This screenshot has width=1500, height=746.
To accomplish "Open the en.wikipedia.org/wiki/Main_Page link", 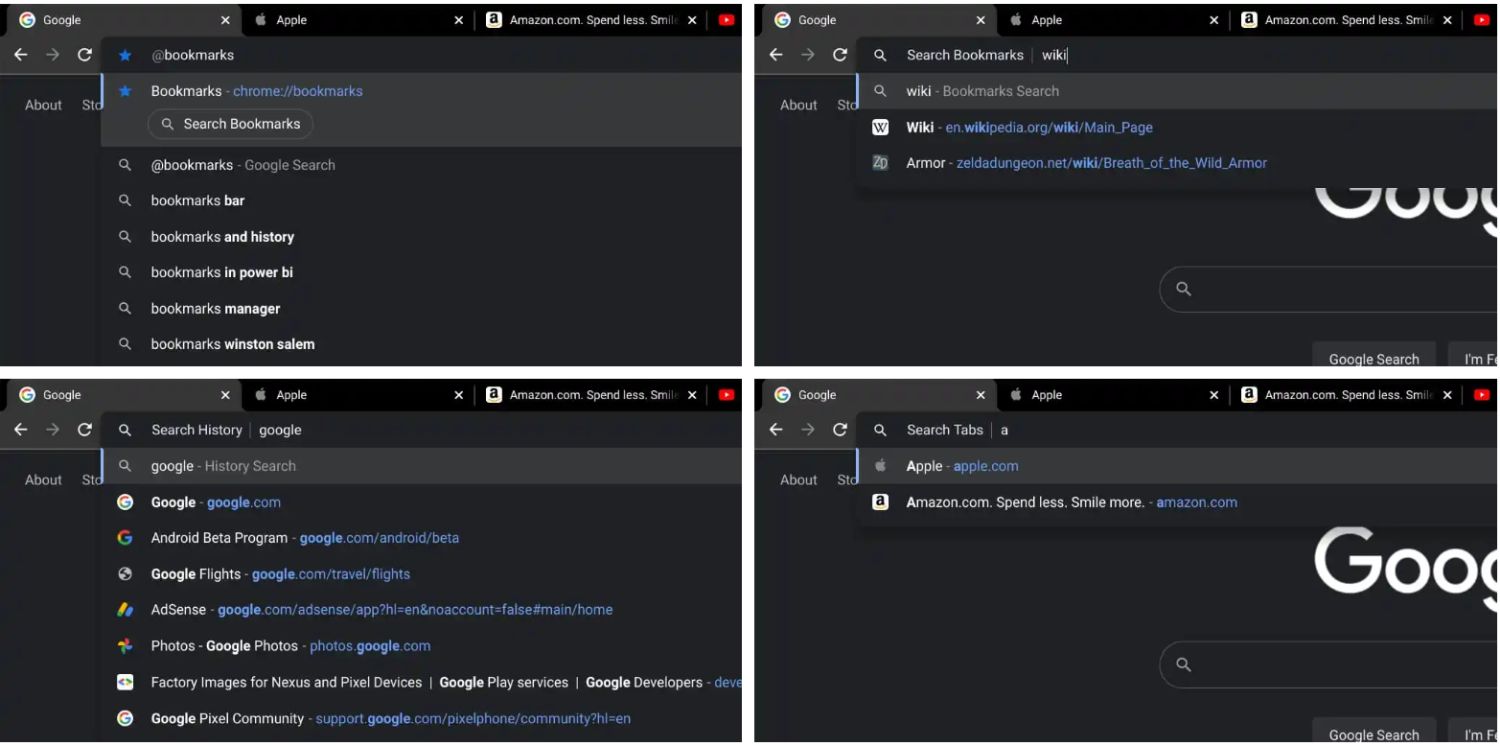I will pos(1049,128).
